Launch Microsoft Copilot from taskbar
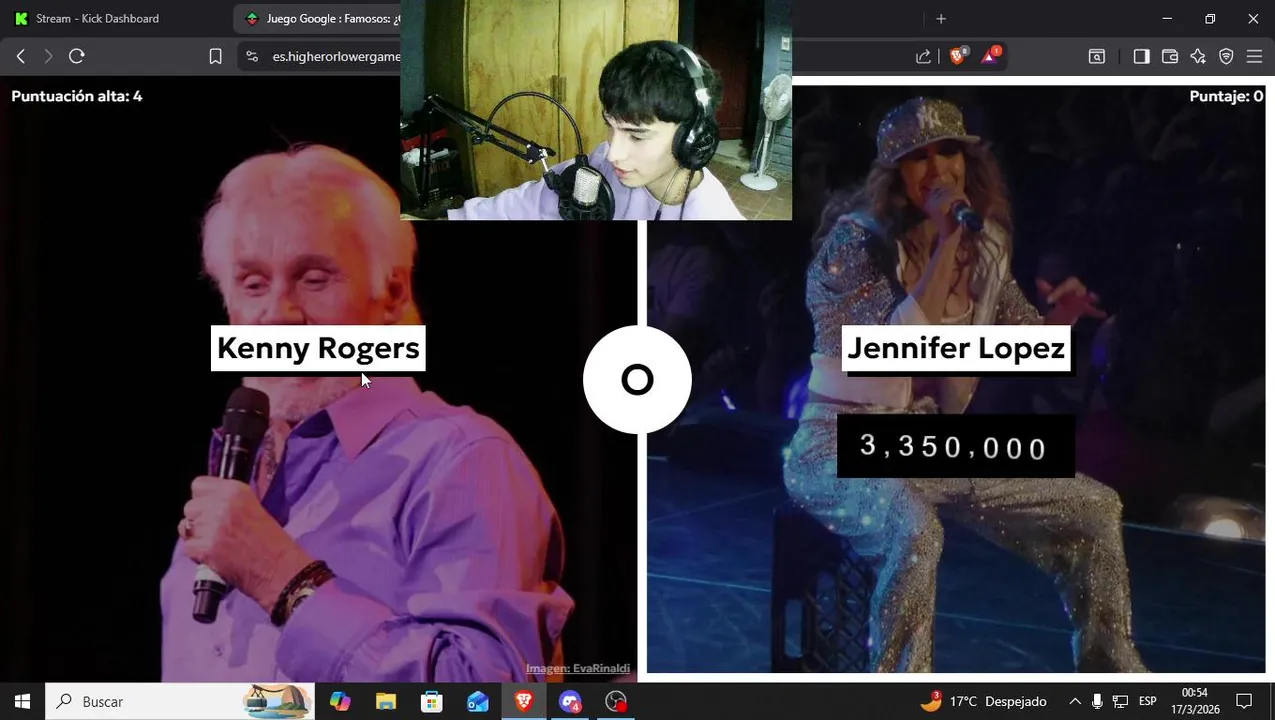The image size is (1275, 720). coord(340,701)
